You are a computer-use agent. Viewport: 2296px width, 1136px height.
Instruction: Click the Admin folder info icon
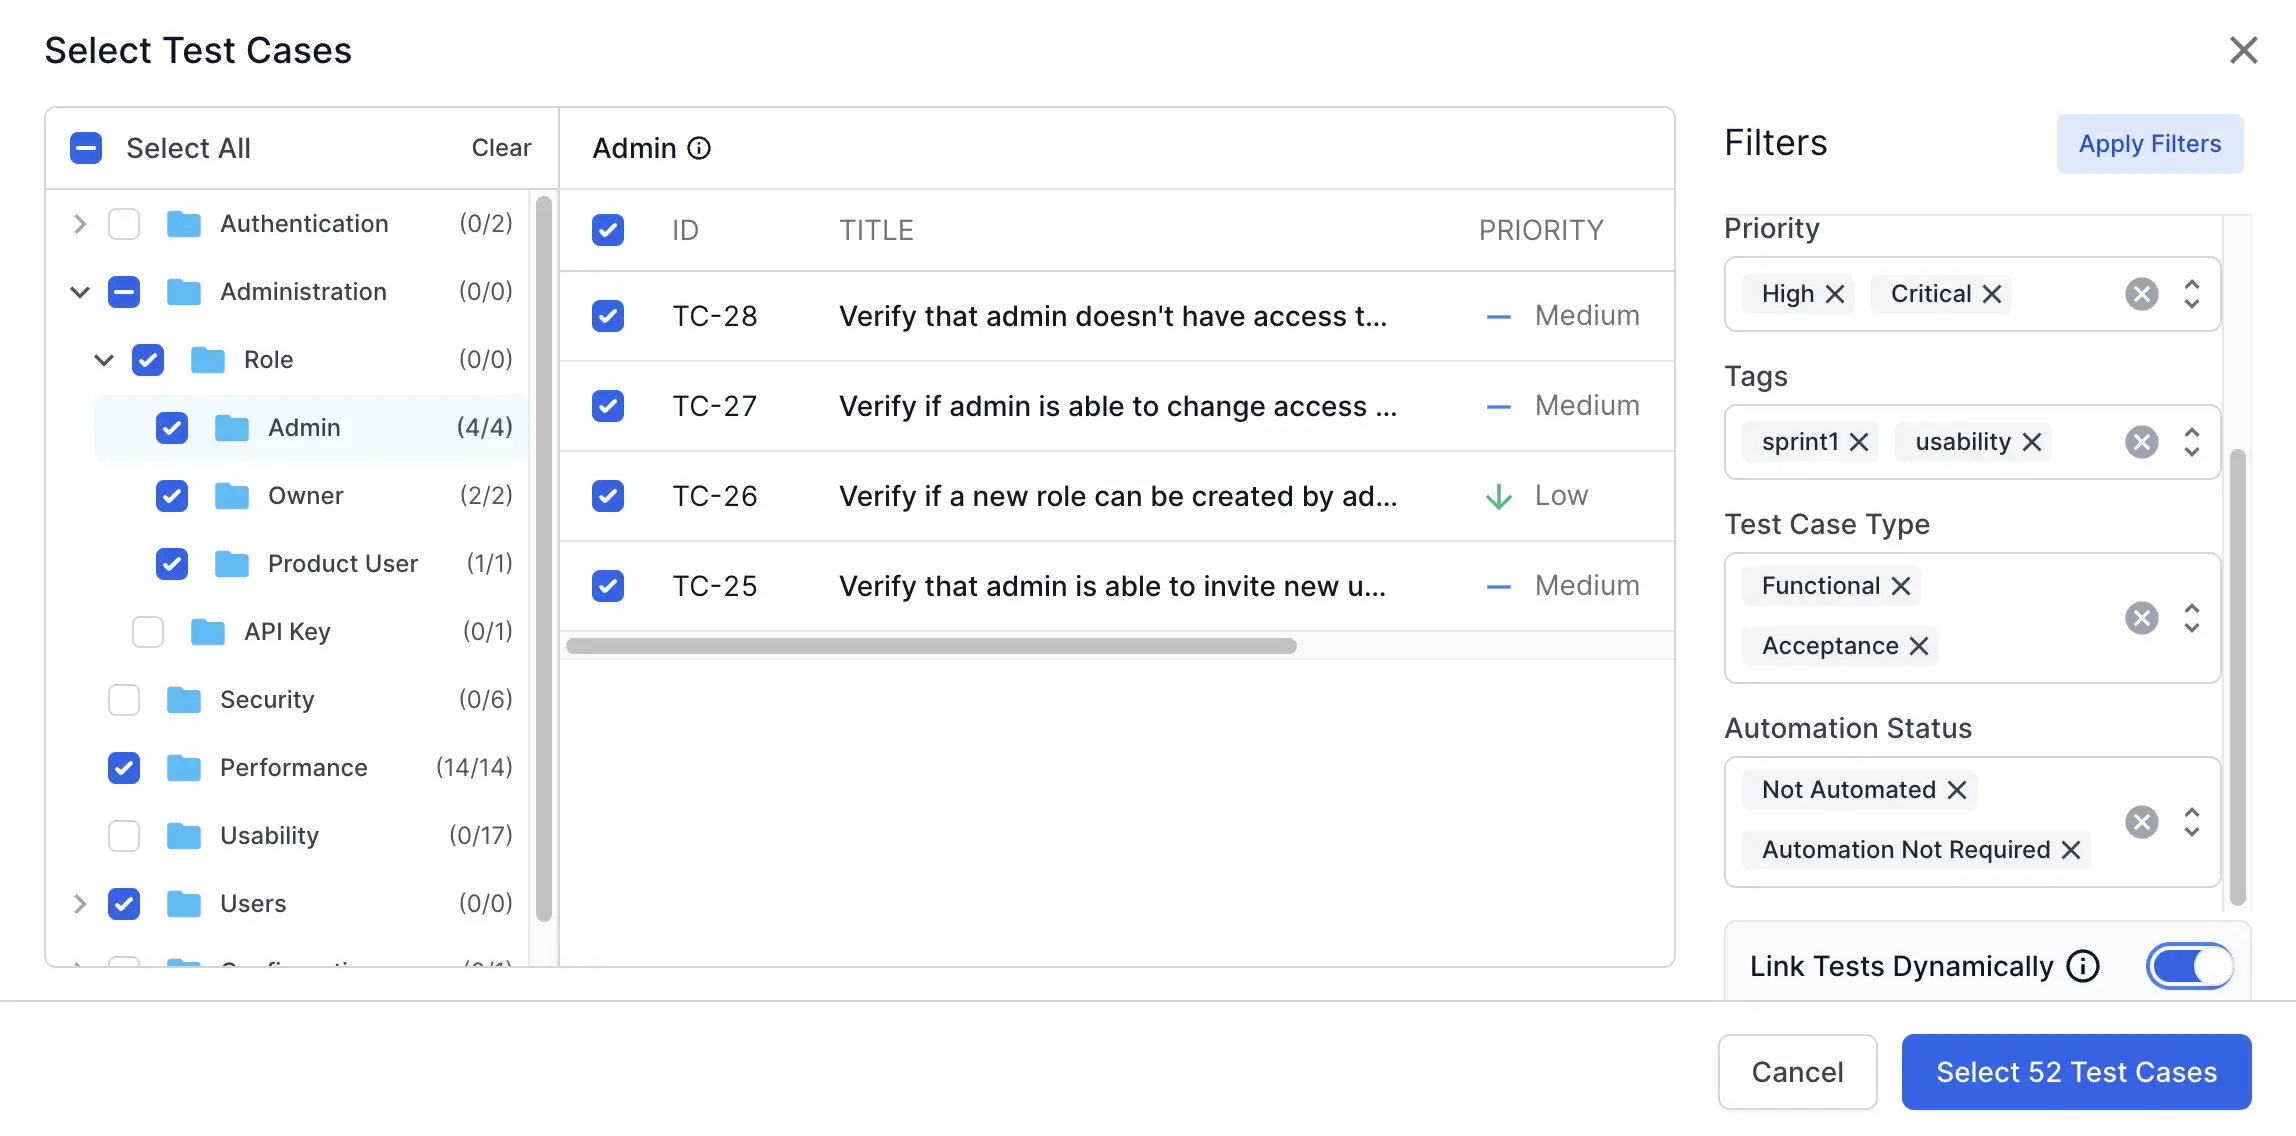700,148
